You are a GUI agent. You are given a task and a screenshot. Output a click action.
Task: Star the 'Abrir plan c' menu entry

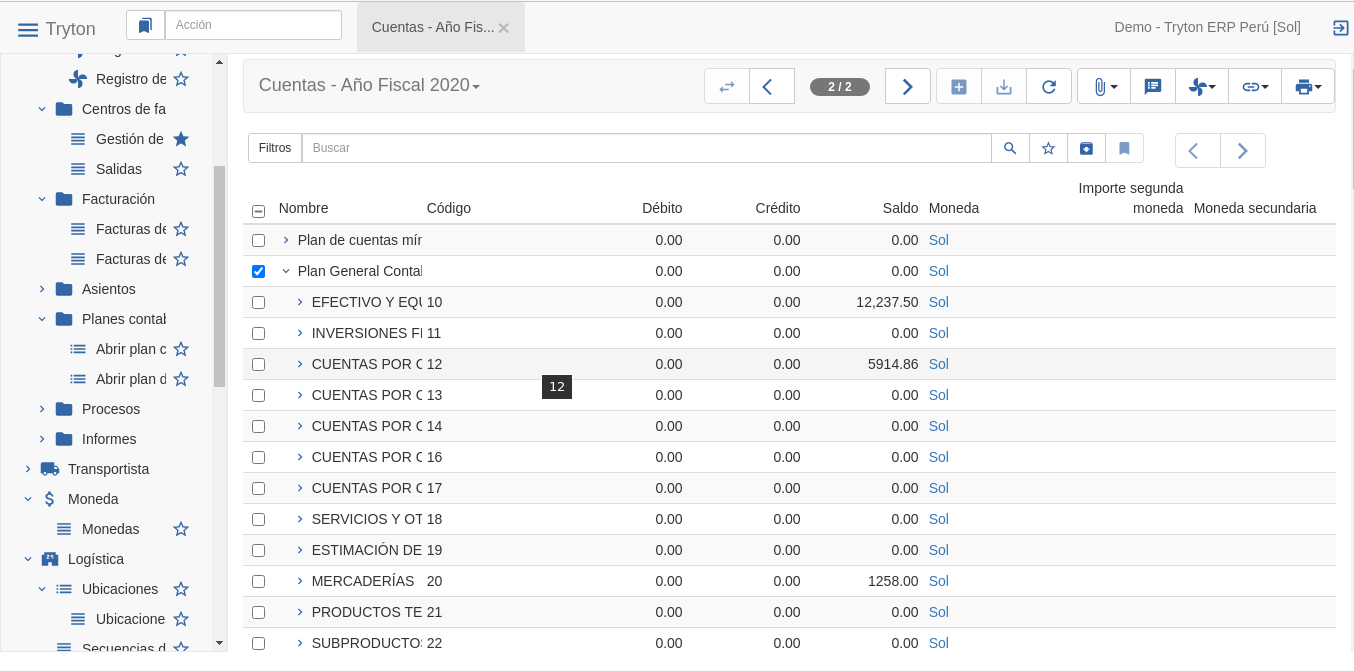pos(181,349)
